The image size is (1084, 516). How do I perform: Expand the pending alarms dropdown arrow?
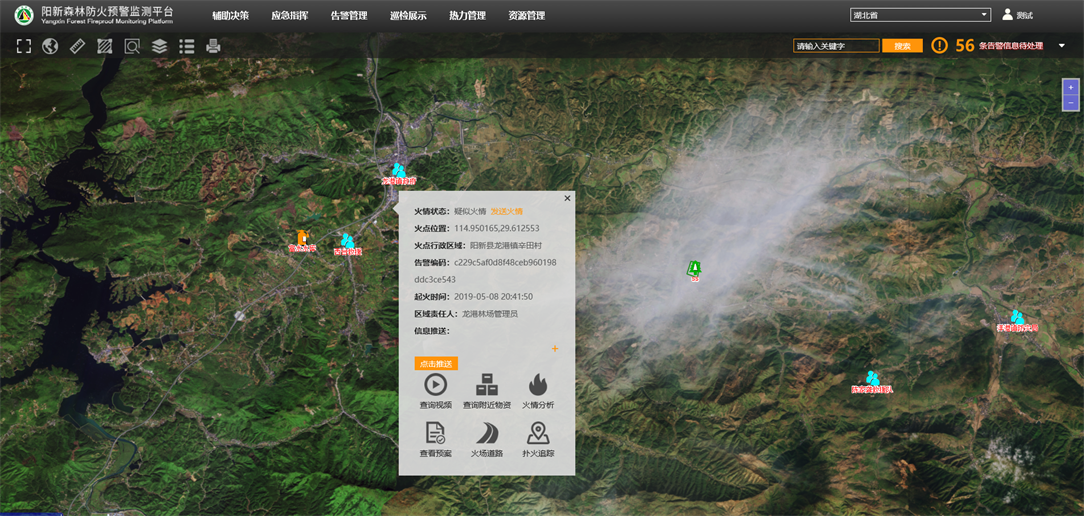click(x=1061, y=46)
